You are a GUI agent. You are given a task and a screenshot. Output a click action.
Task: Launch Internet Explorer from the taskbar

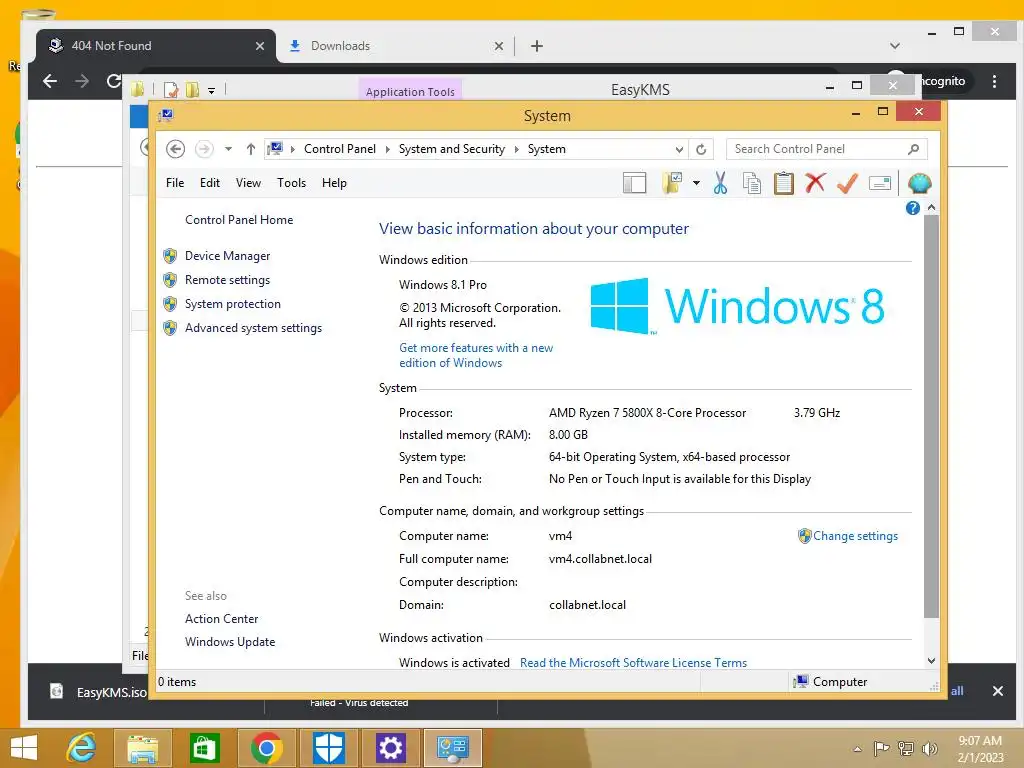(x=81, y=748)
